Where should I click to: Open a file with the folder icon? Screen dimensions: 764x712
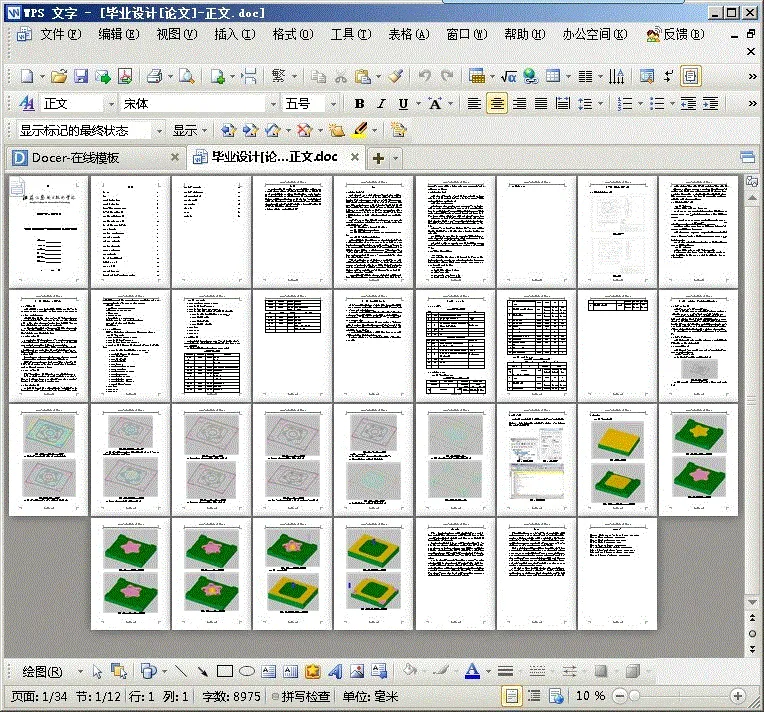pyautogui.click(x=59, y=77)
